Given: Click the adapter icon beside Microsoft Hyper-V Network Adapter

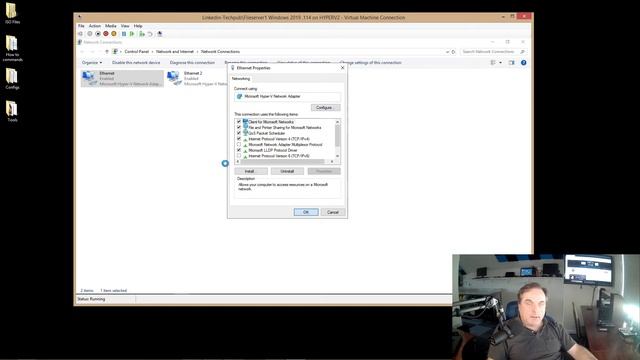Looking at the screenshot, I should click(240, 96).
